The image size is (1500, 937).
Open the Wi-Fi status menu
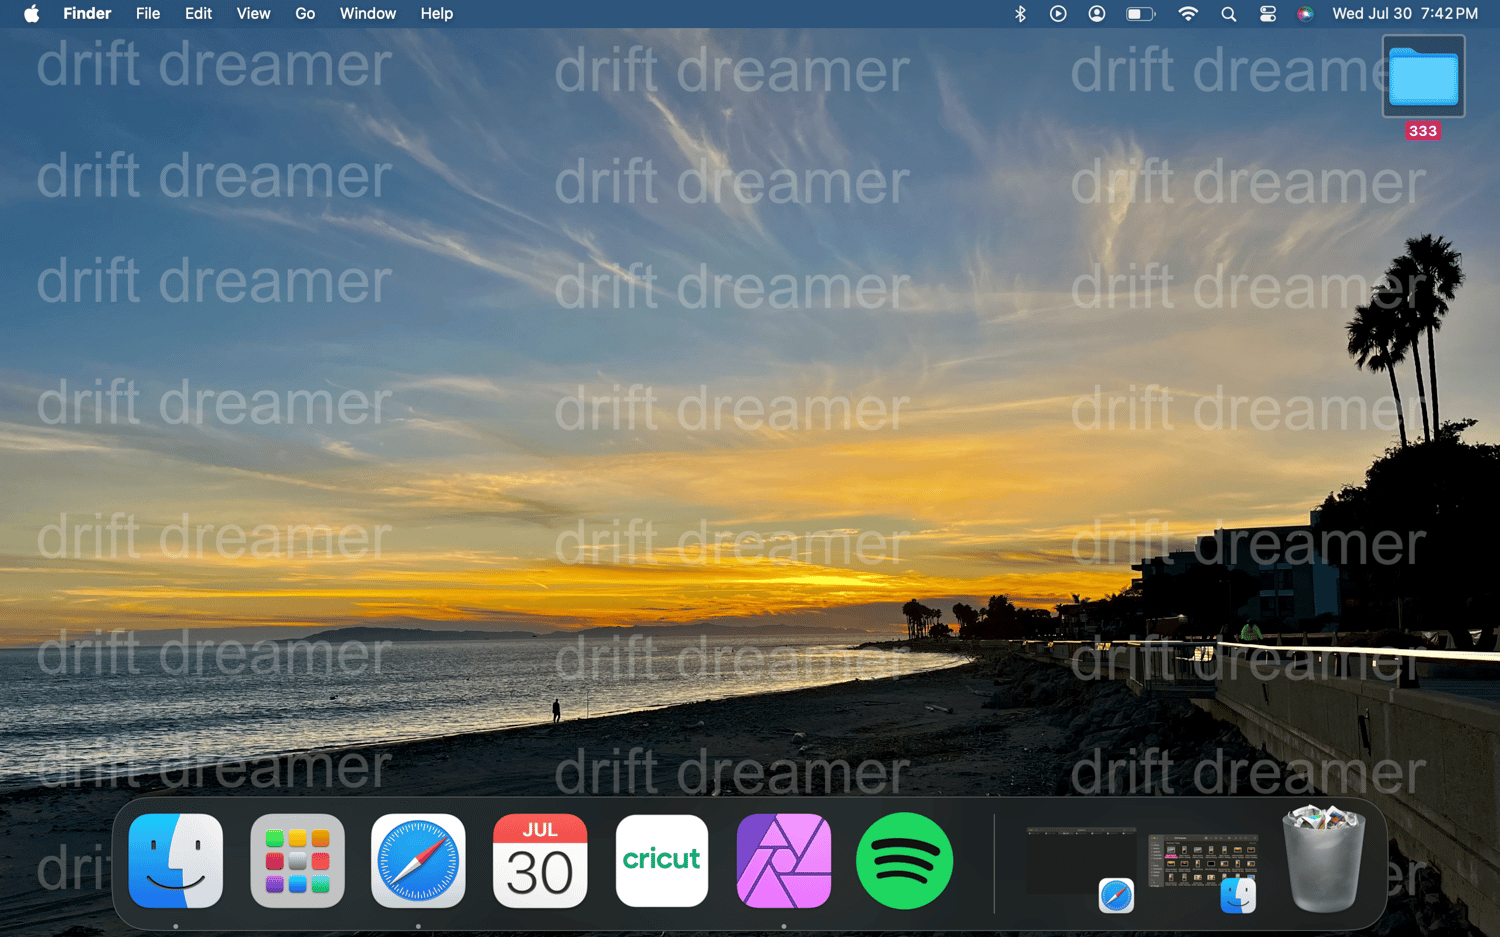coord(1188,14)
